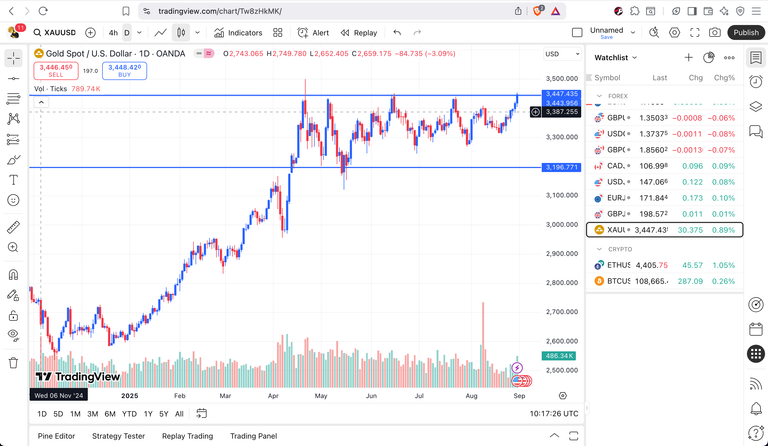Open the go to date calendar icon
This screenshot has width=768, height=446.
coord(201,414)
